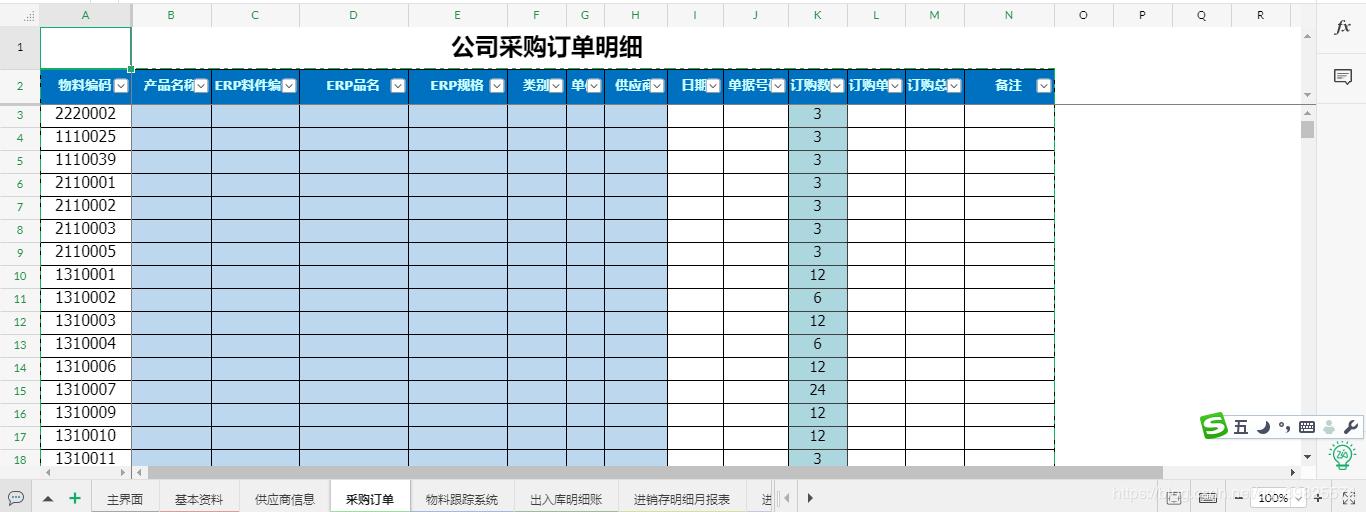Add a new sheet with the green plus
This screenshot has width=1366, height=512.
point(75,498)
